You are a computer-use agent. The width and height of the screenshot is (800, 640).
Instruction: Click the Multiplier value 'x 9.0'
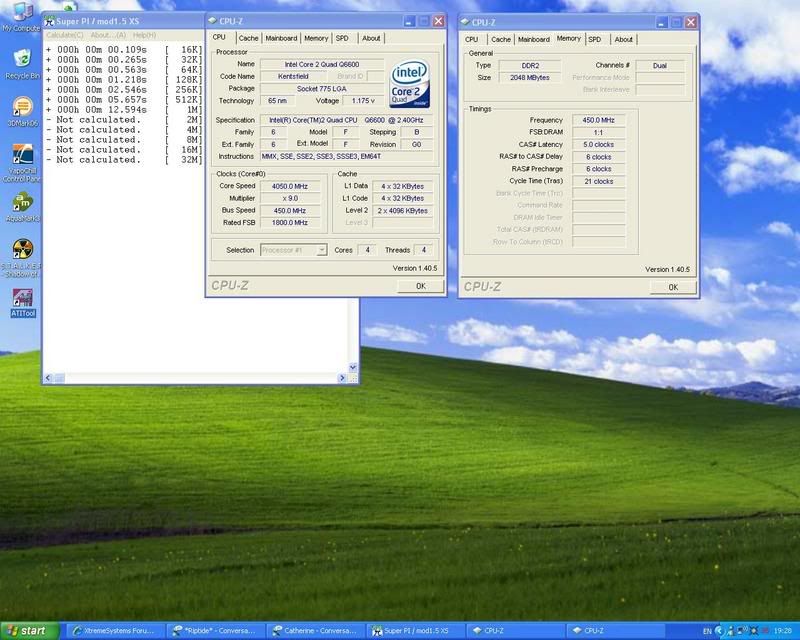(x=290, y=199)
